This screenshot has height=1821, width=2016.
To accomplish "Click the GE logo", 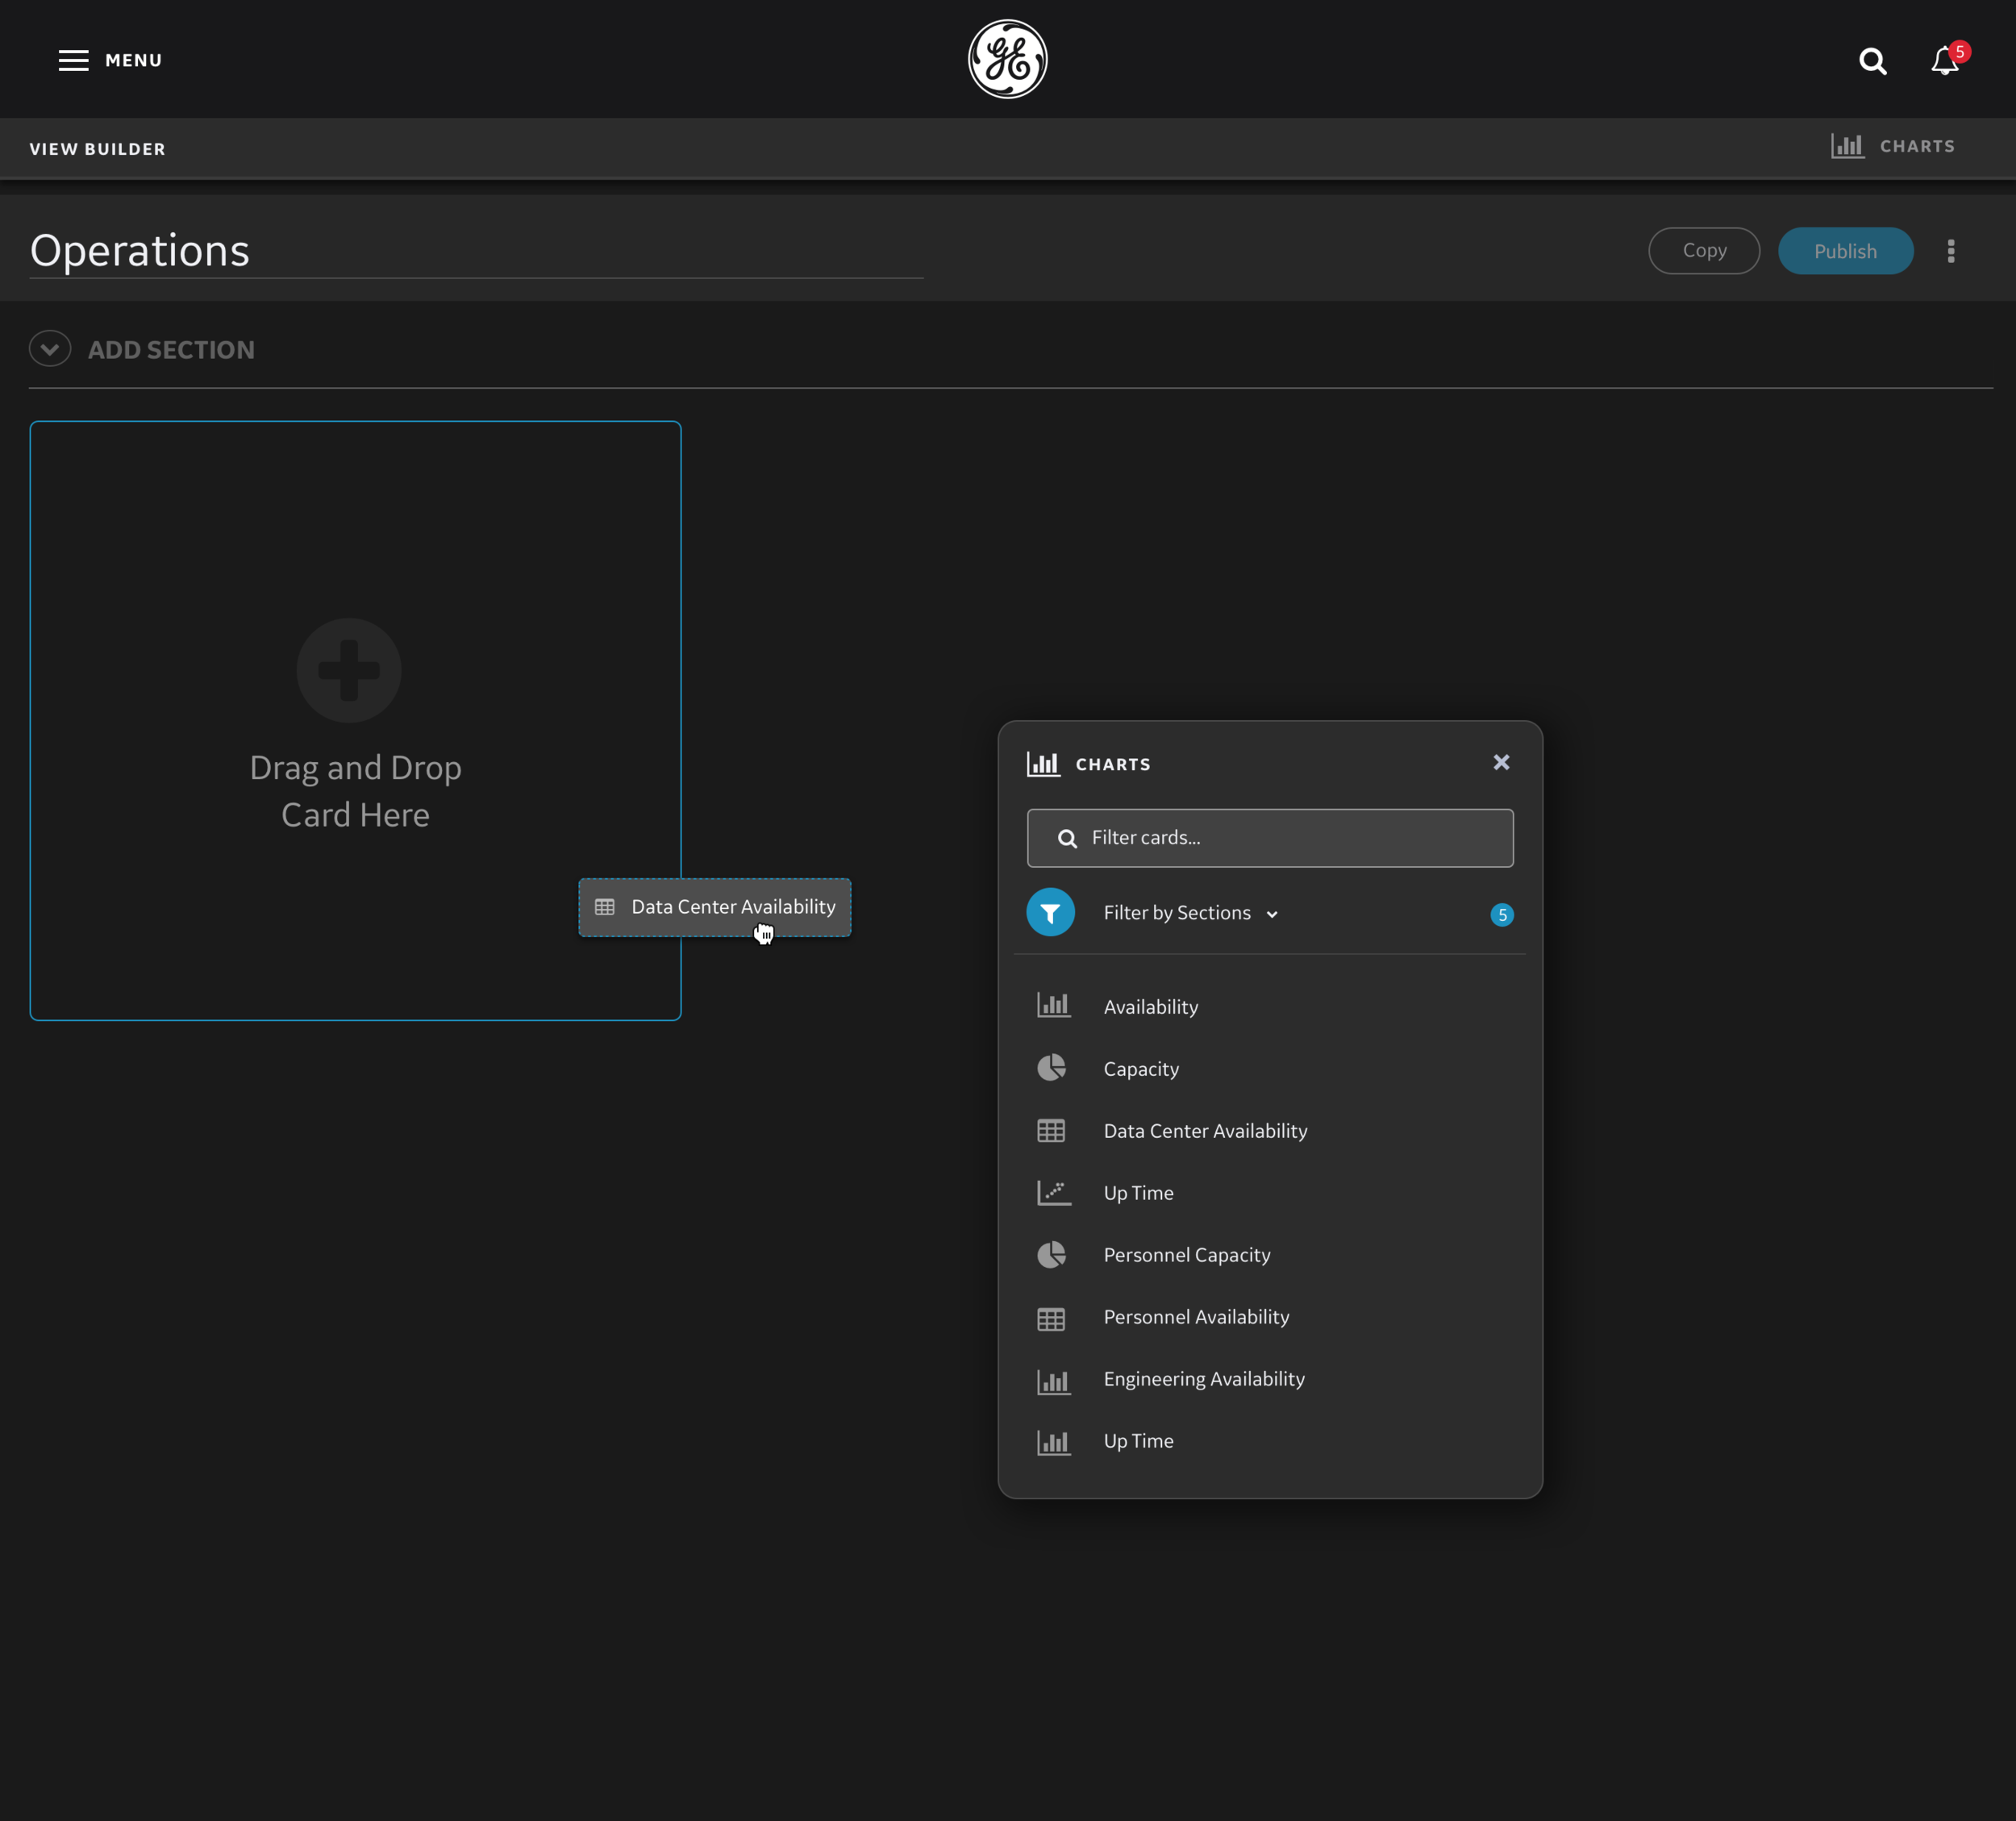I will (1007, 60).
